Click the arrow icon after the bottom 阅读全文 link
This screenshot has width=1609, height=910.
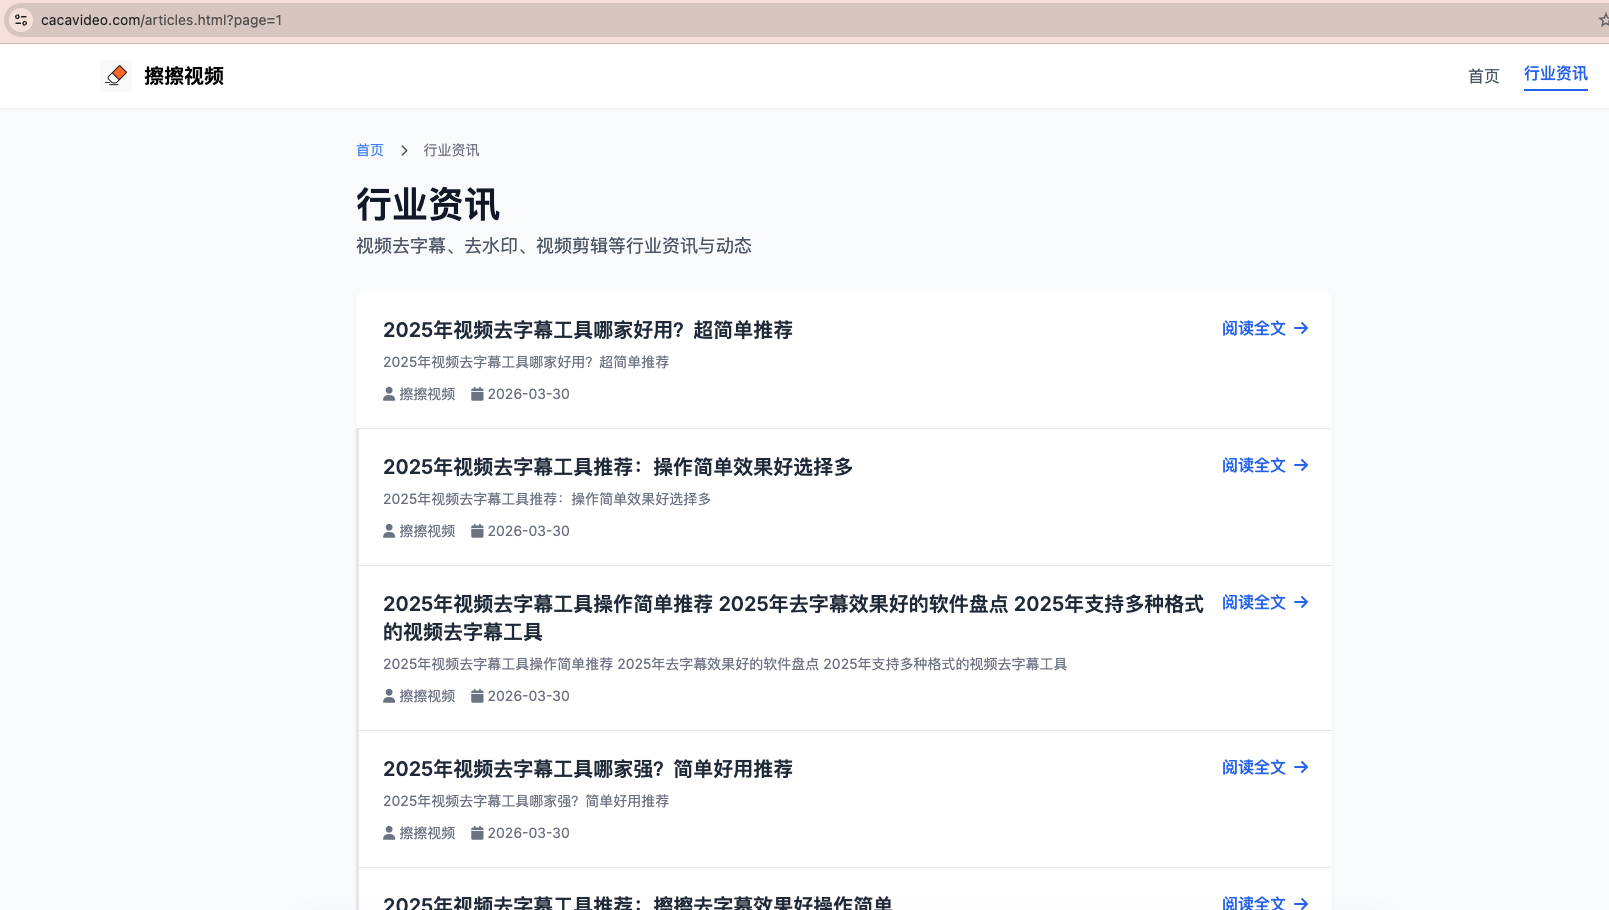[1300, 902]
